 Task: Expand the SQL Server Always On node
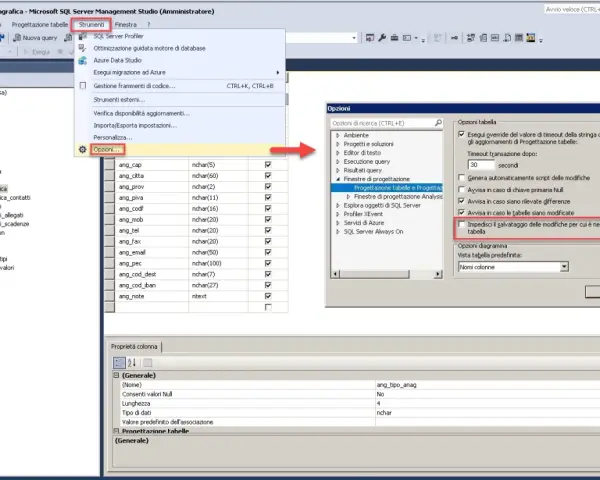coord(338,232)
